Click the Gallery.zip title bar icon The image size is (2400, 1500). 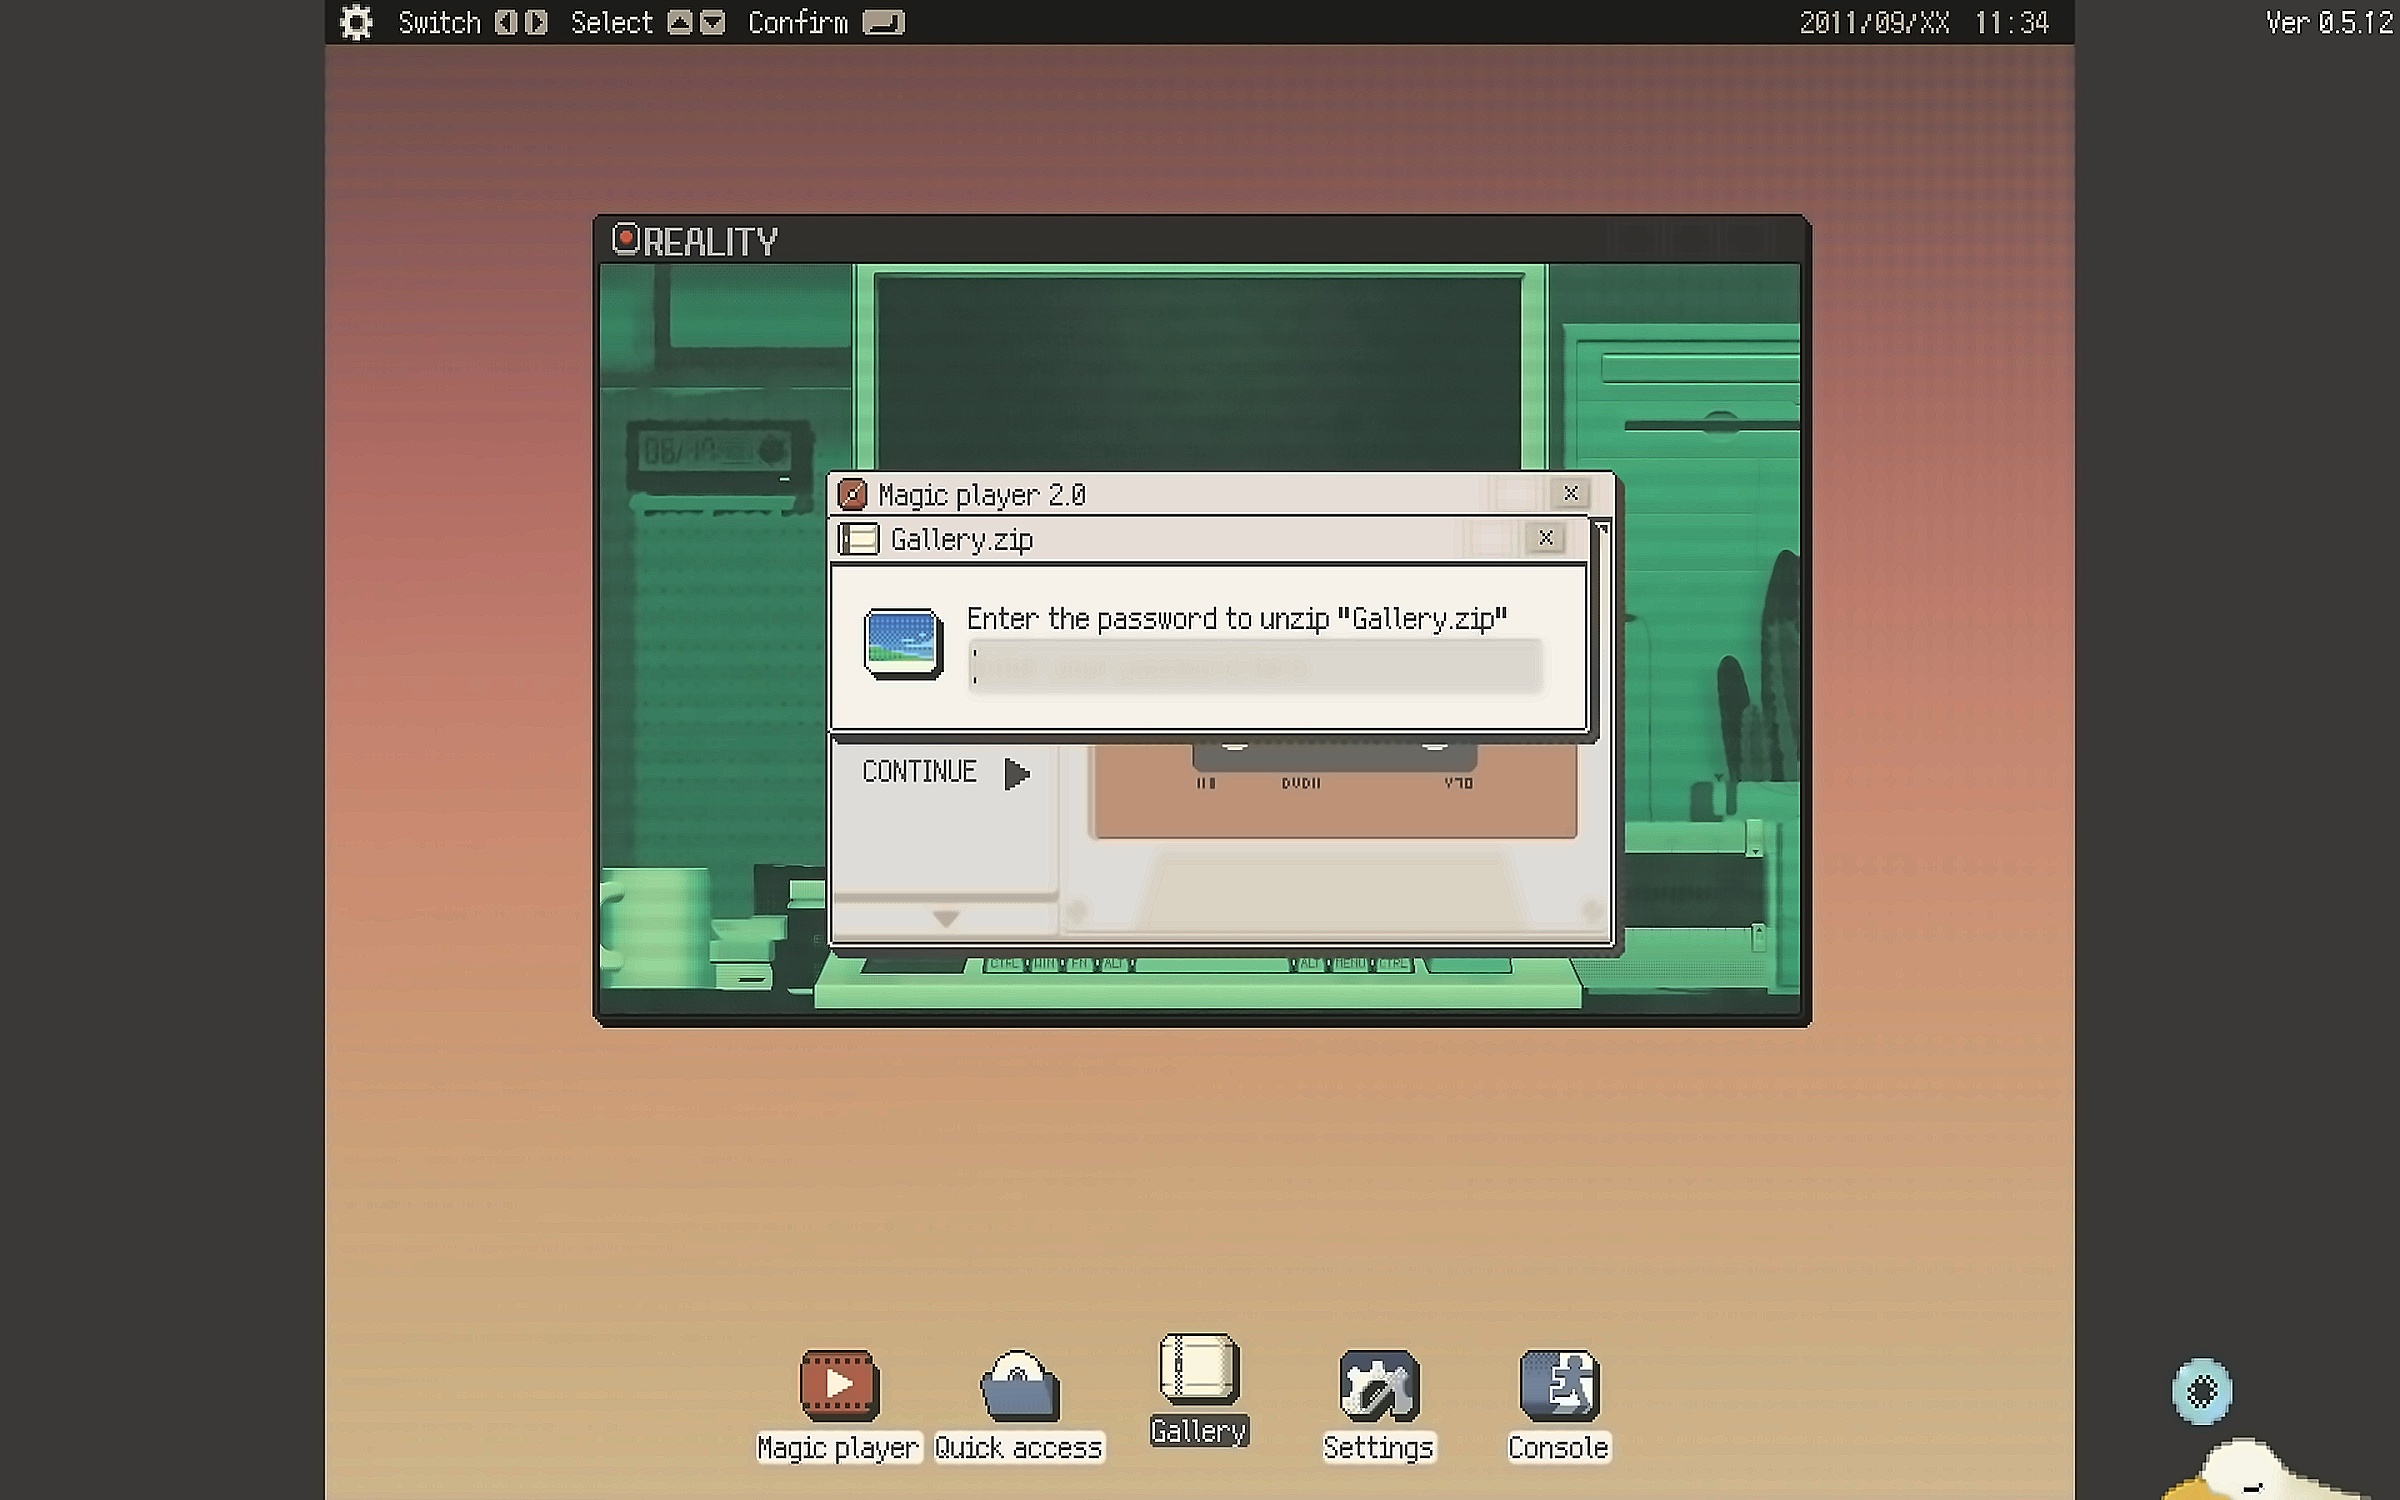[858, 539]
